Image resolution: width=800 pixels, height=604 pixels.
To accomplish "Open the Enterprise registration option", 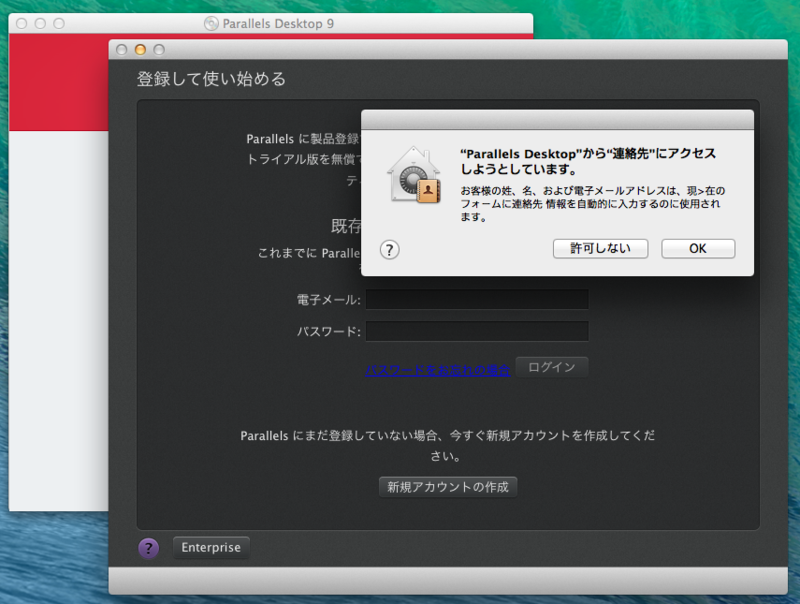I will tap(210, 547).
